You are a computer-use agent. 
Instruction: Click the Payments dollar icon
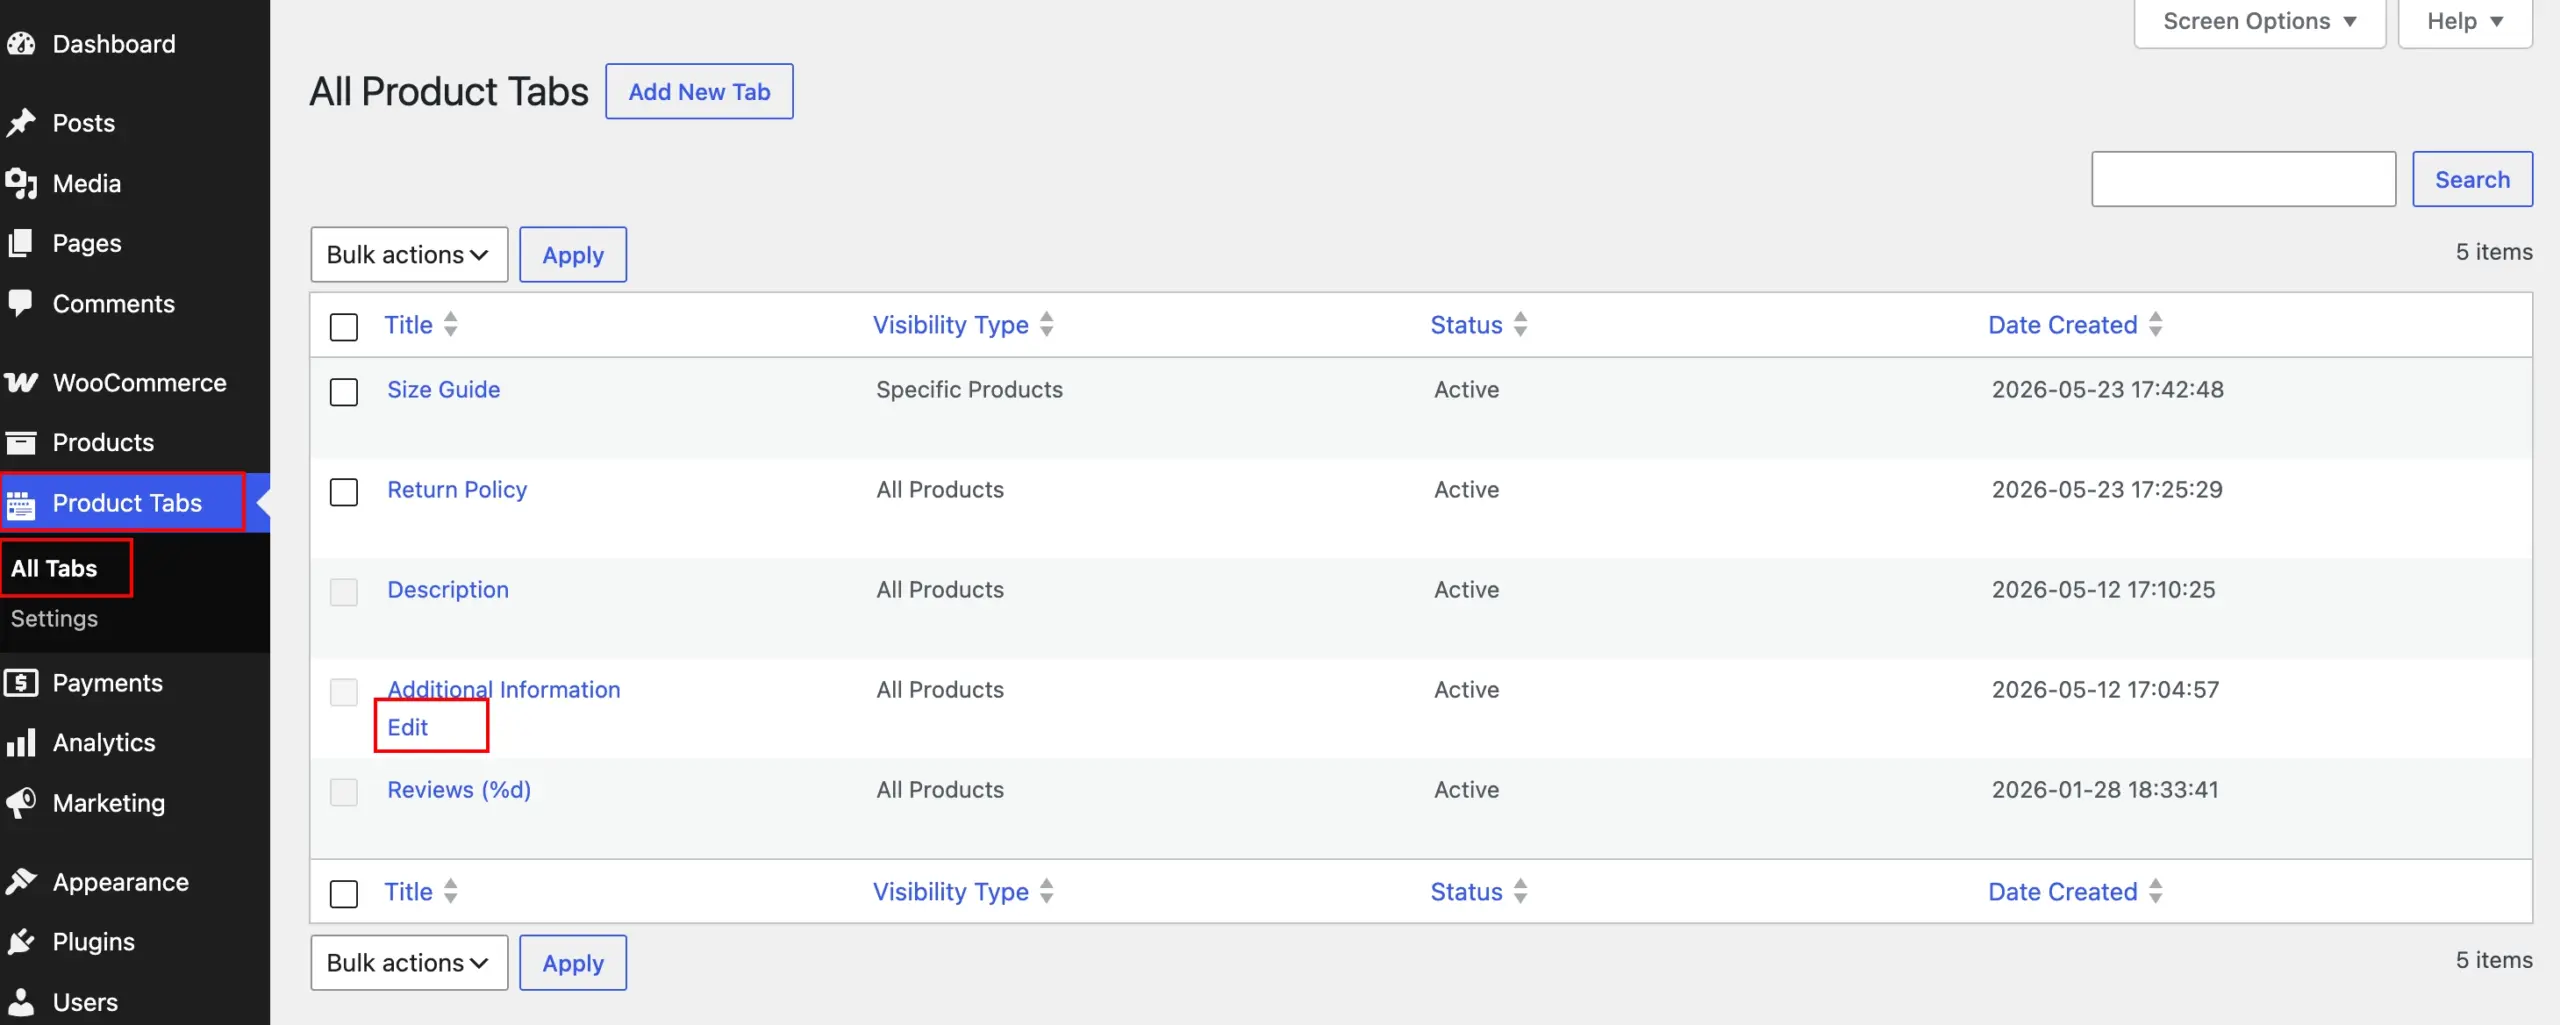coord(21,683)
